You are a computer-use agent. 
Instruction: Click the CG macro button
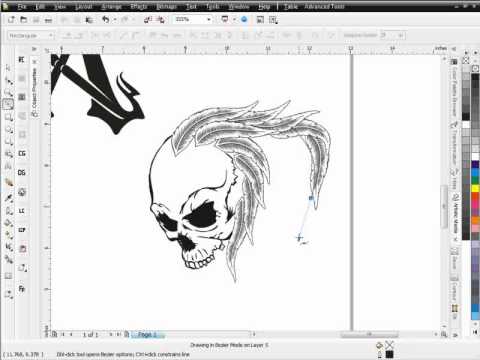pos(22,154)
